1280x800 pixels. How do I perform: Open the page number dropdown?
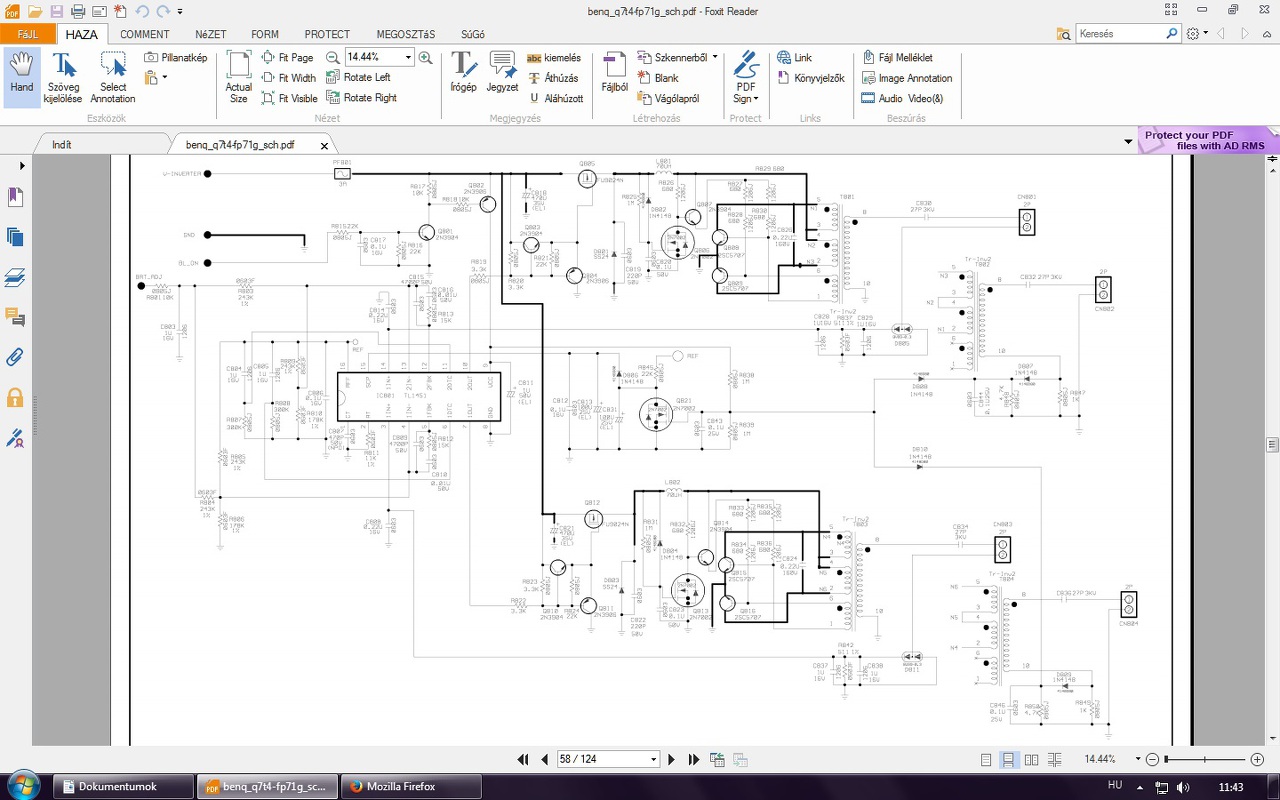pos(653,760)
